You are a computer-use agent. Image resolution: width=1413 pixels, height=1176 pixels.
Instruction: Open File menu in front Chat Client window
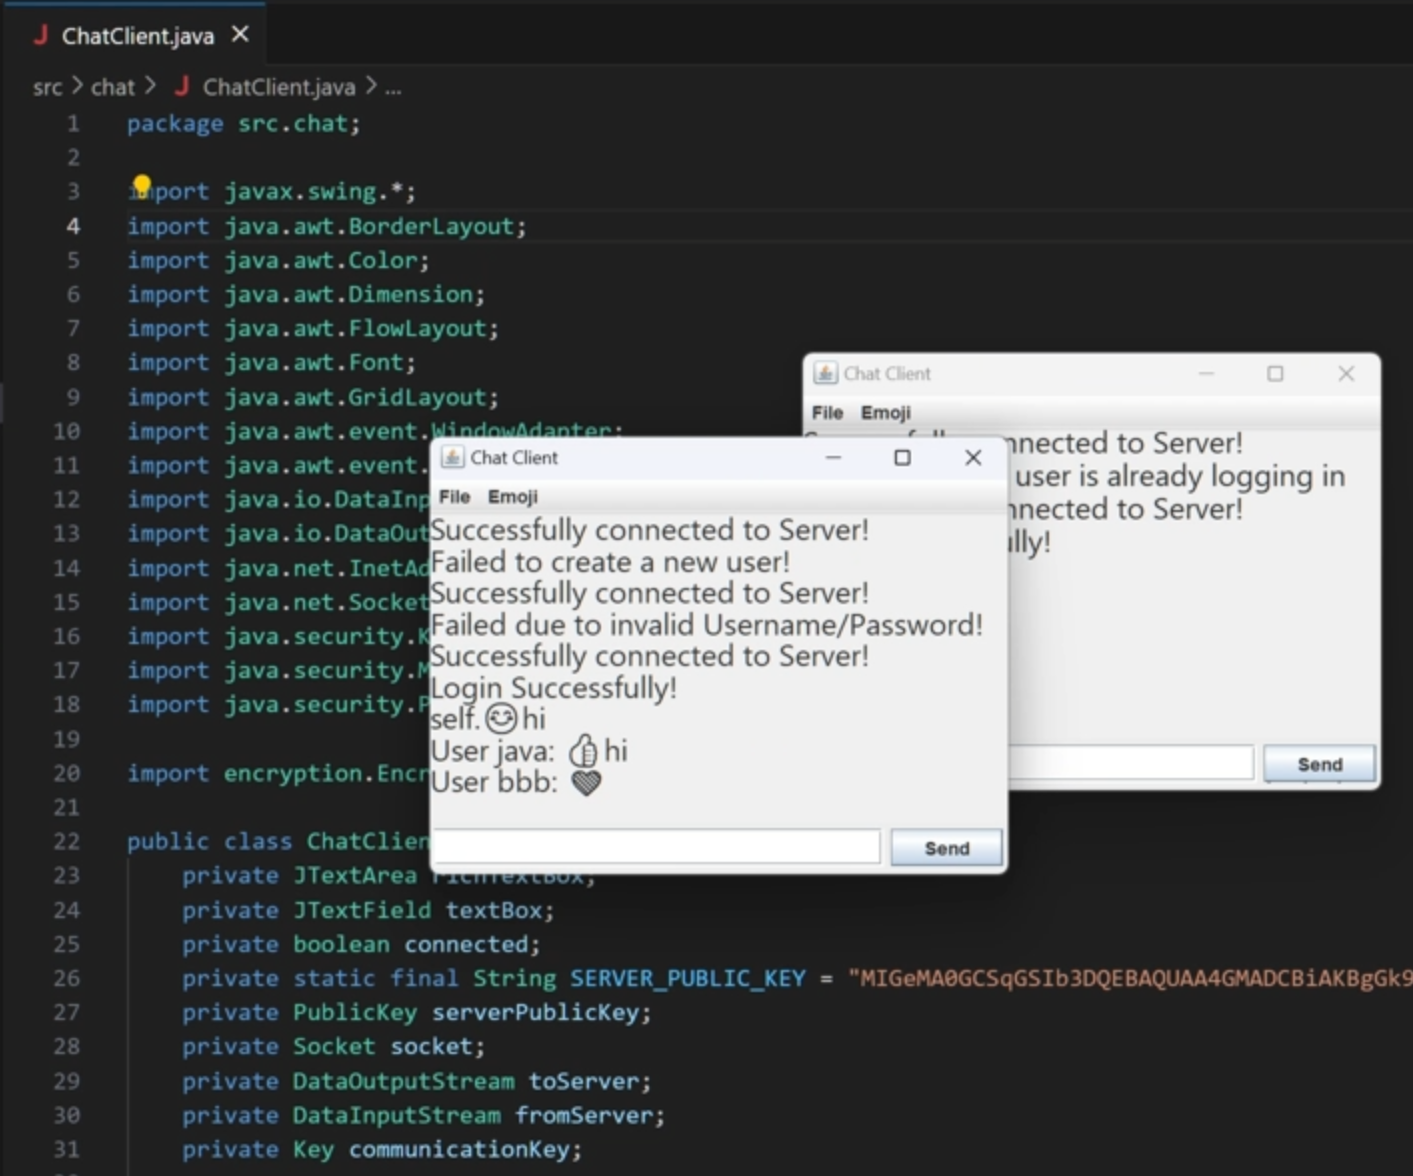tap(454, 497)
